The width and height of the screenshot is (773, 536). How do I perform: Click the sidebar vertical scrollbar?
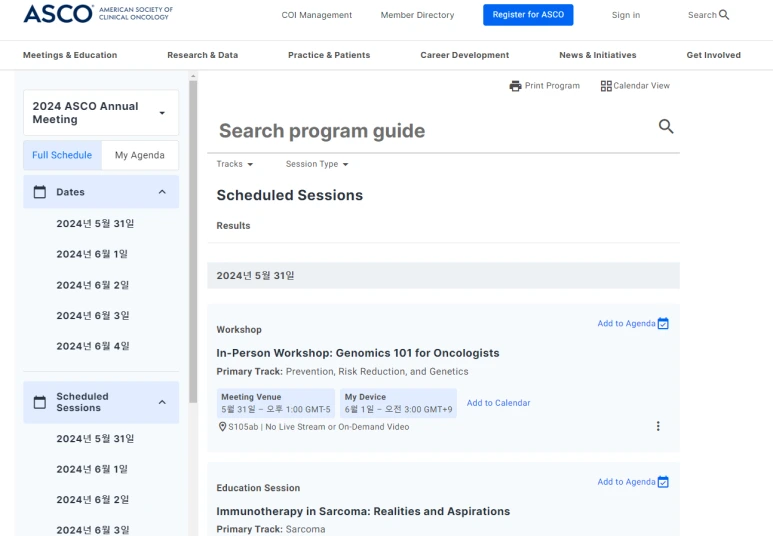click(193, 242)
